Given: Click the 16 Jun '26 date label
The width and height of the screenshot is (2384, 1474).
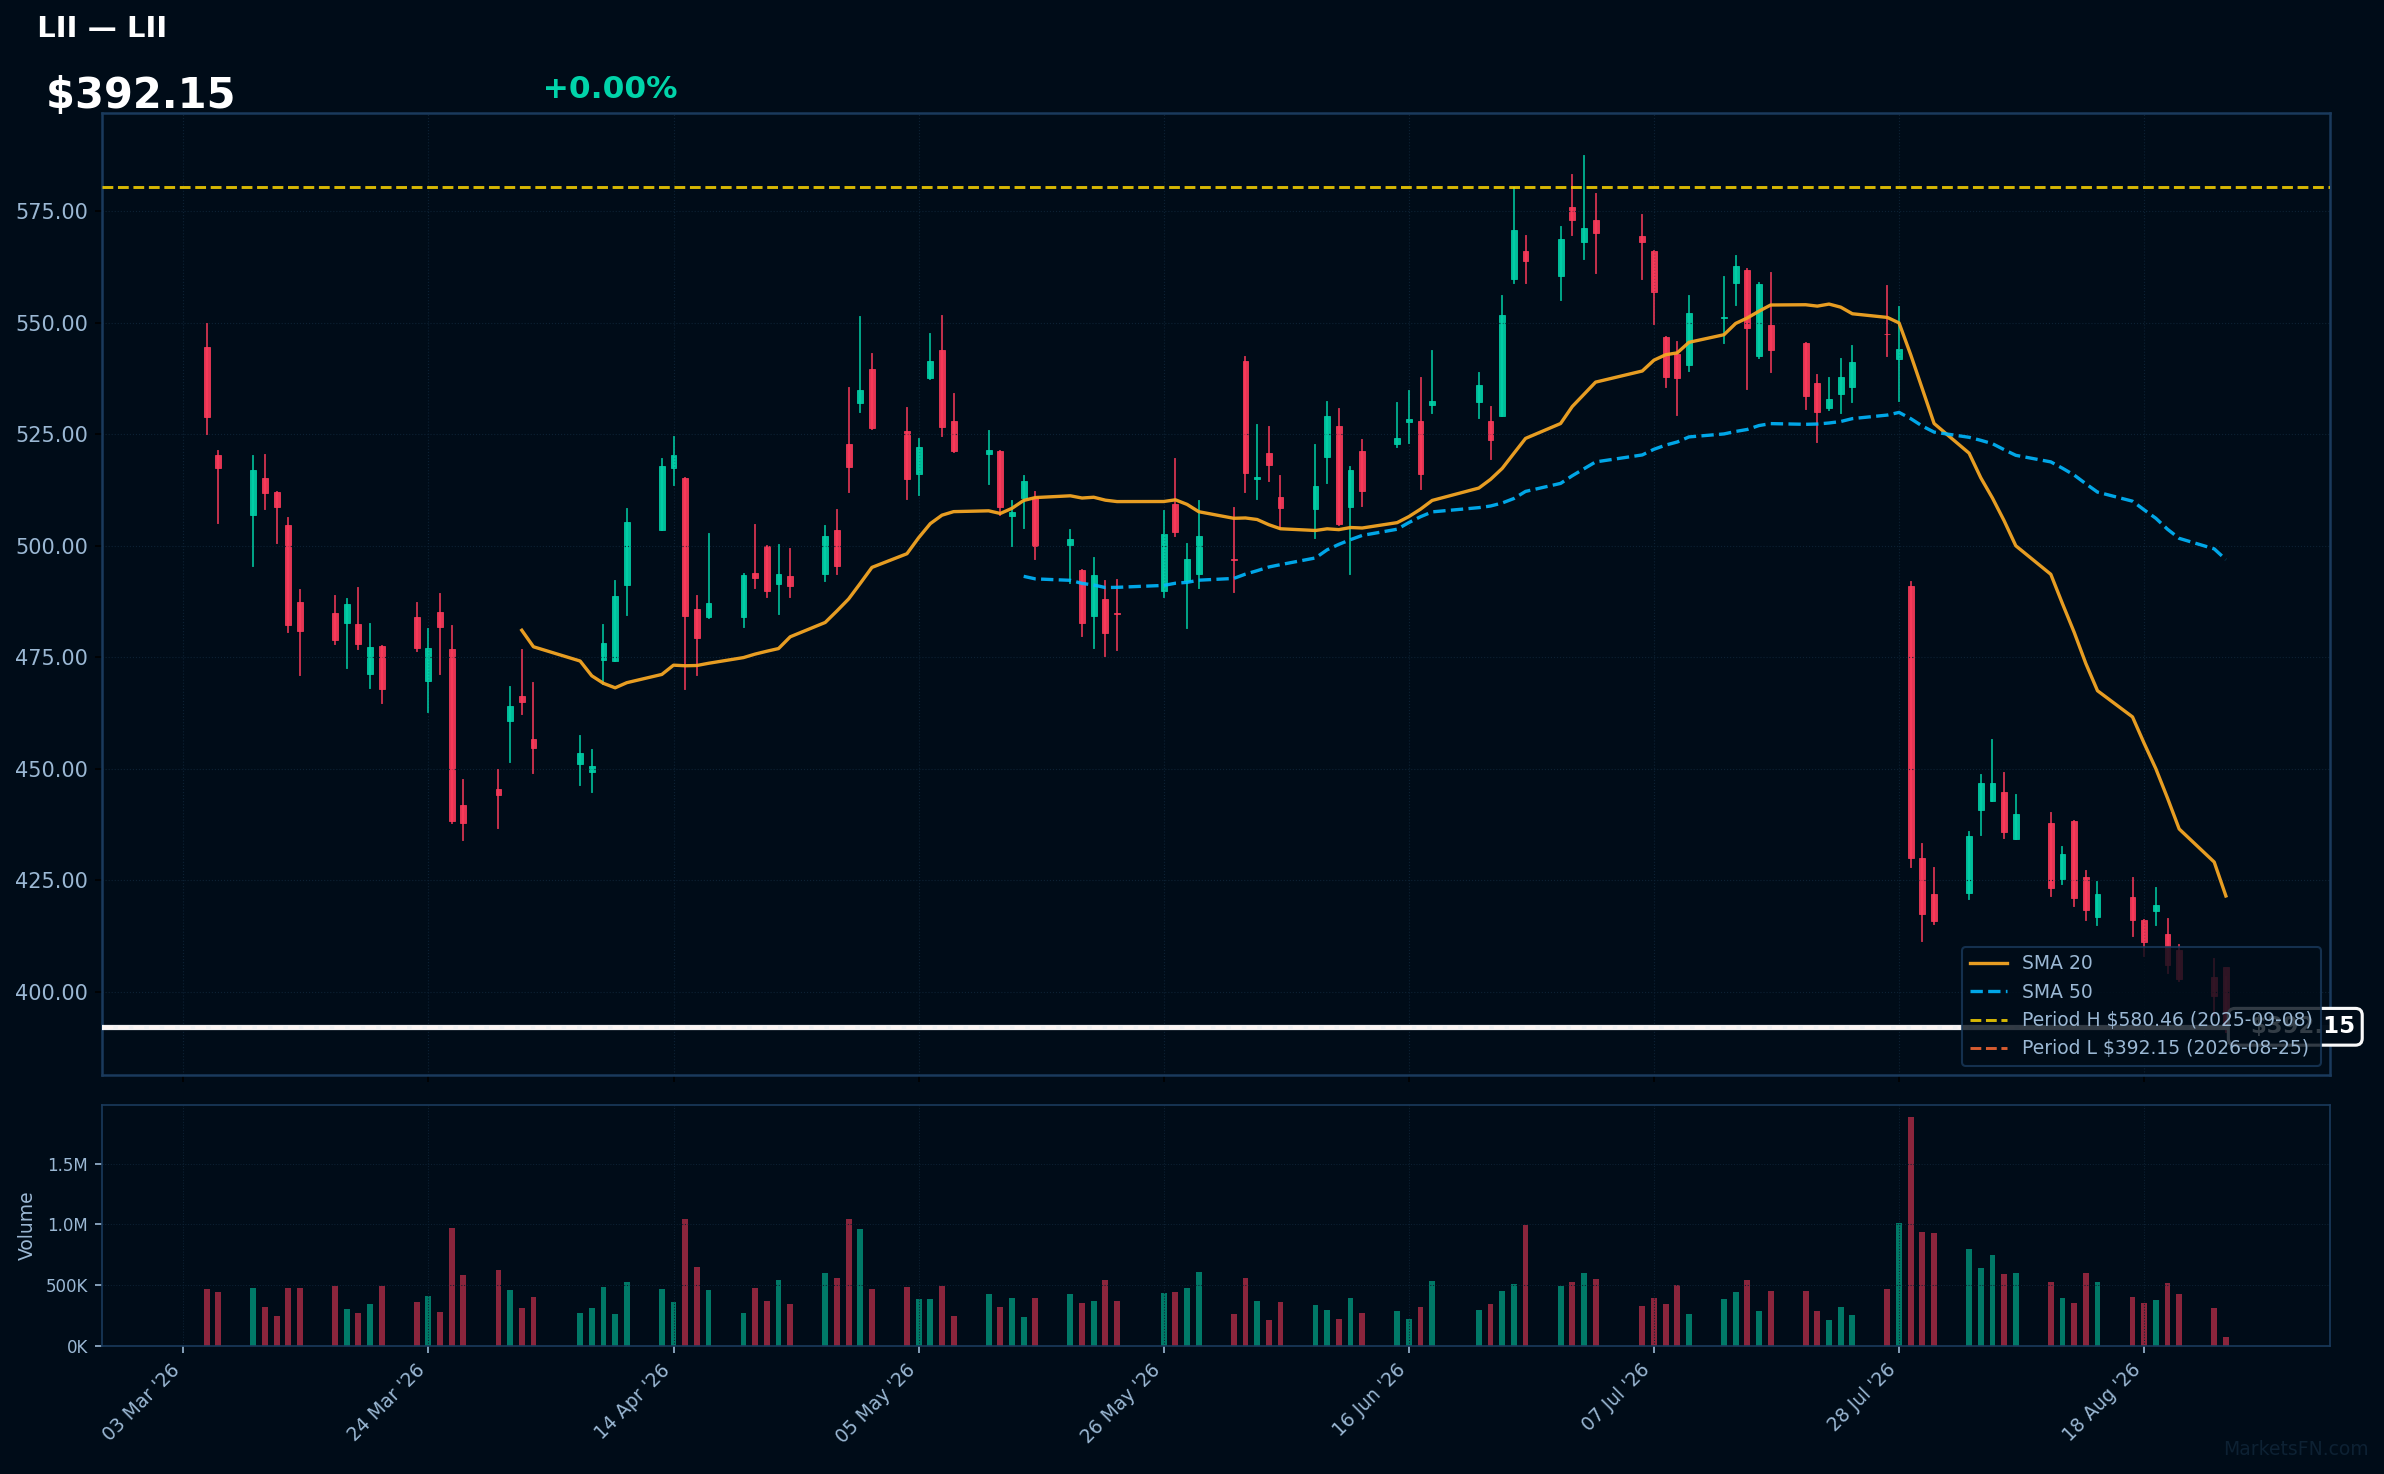Looking at the screenshot, I should pos(1367,1402).
